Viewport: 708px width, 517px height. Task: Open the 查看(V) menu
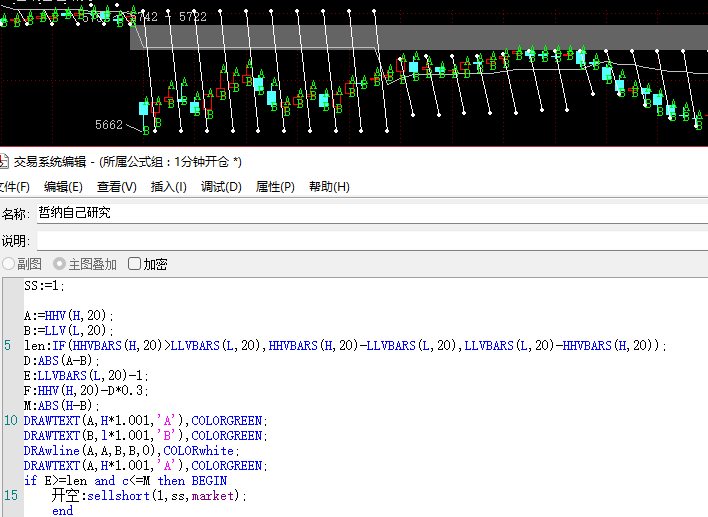coord(116,186)
